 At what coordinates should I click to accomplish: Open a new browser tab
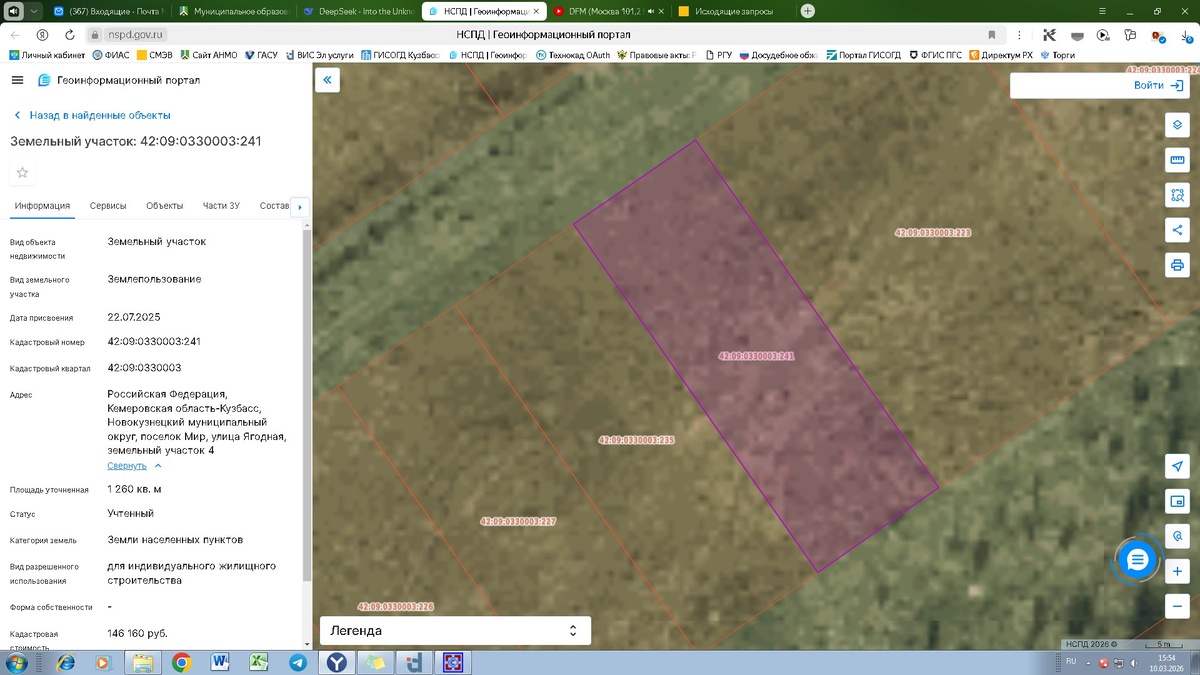808,11
